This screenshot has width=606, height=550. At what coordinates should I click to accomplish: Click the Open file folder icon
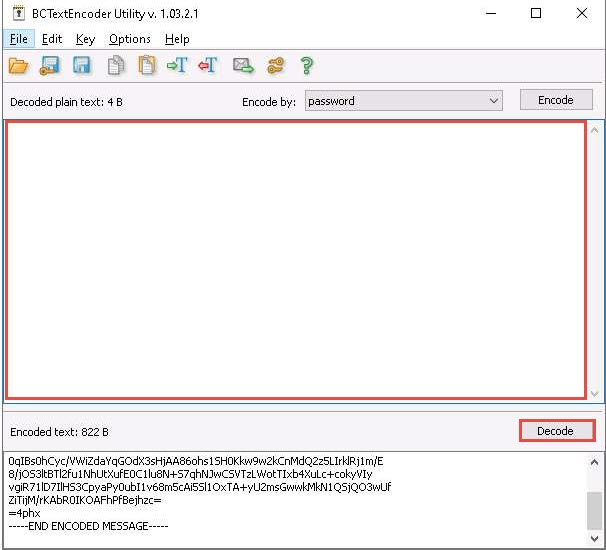click(18, 66)
